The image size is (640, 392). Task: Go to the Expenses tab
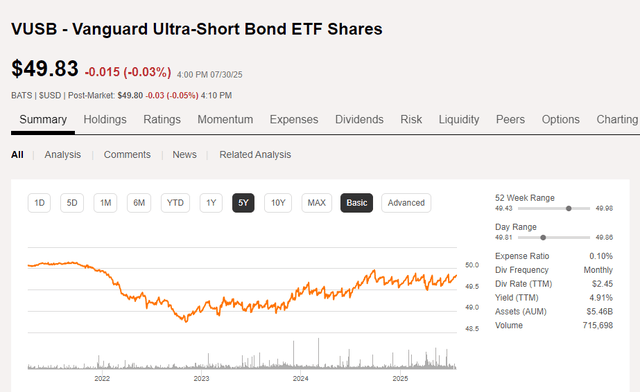294,119
